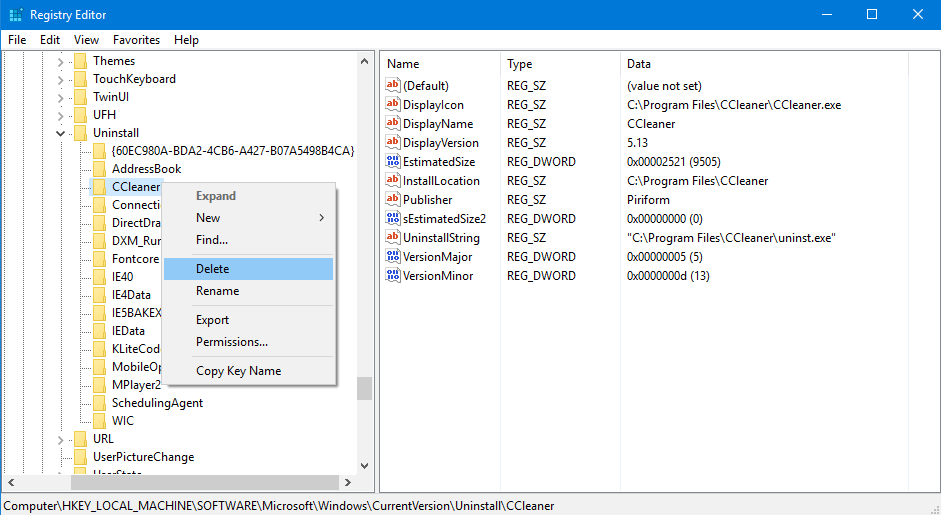
Task: Click the 'Piriform' Publisher data cell
Action: (x=648, y=199)
